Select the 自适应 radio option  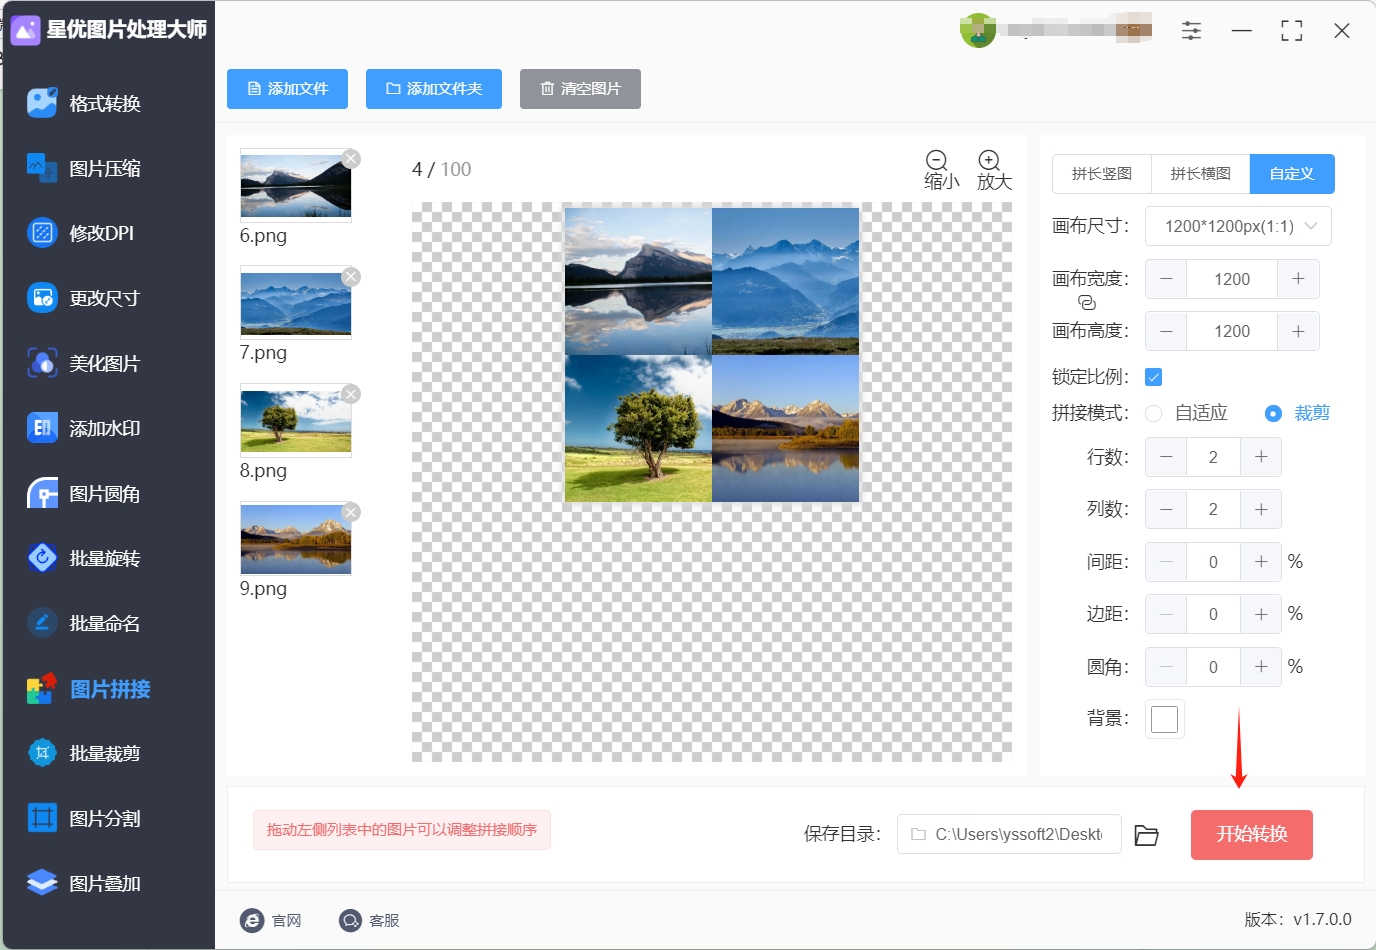point(1154,413)
